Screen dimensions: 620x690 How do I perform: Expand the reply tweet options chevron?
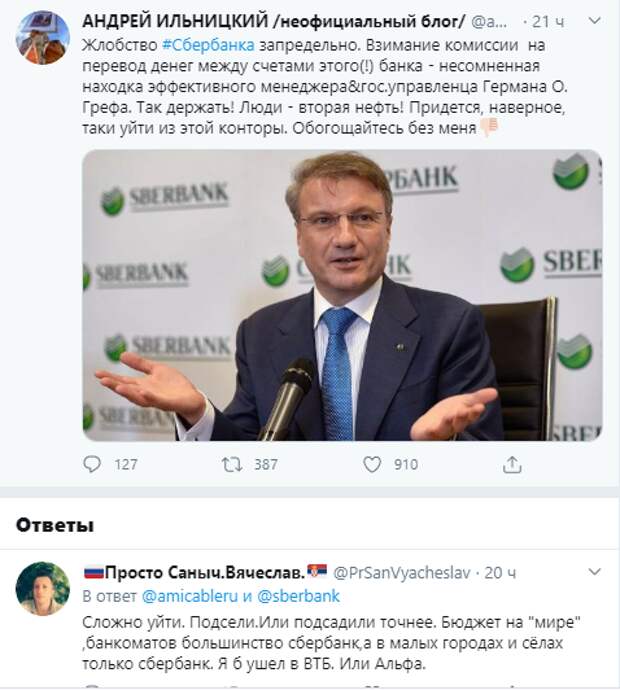(595, 571)
